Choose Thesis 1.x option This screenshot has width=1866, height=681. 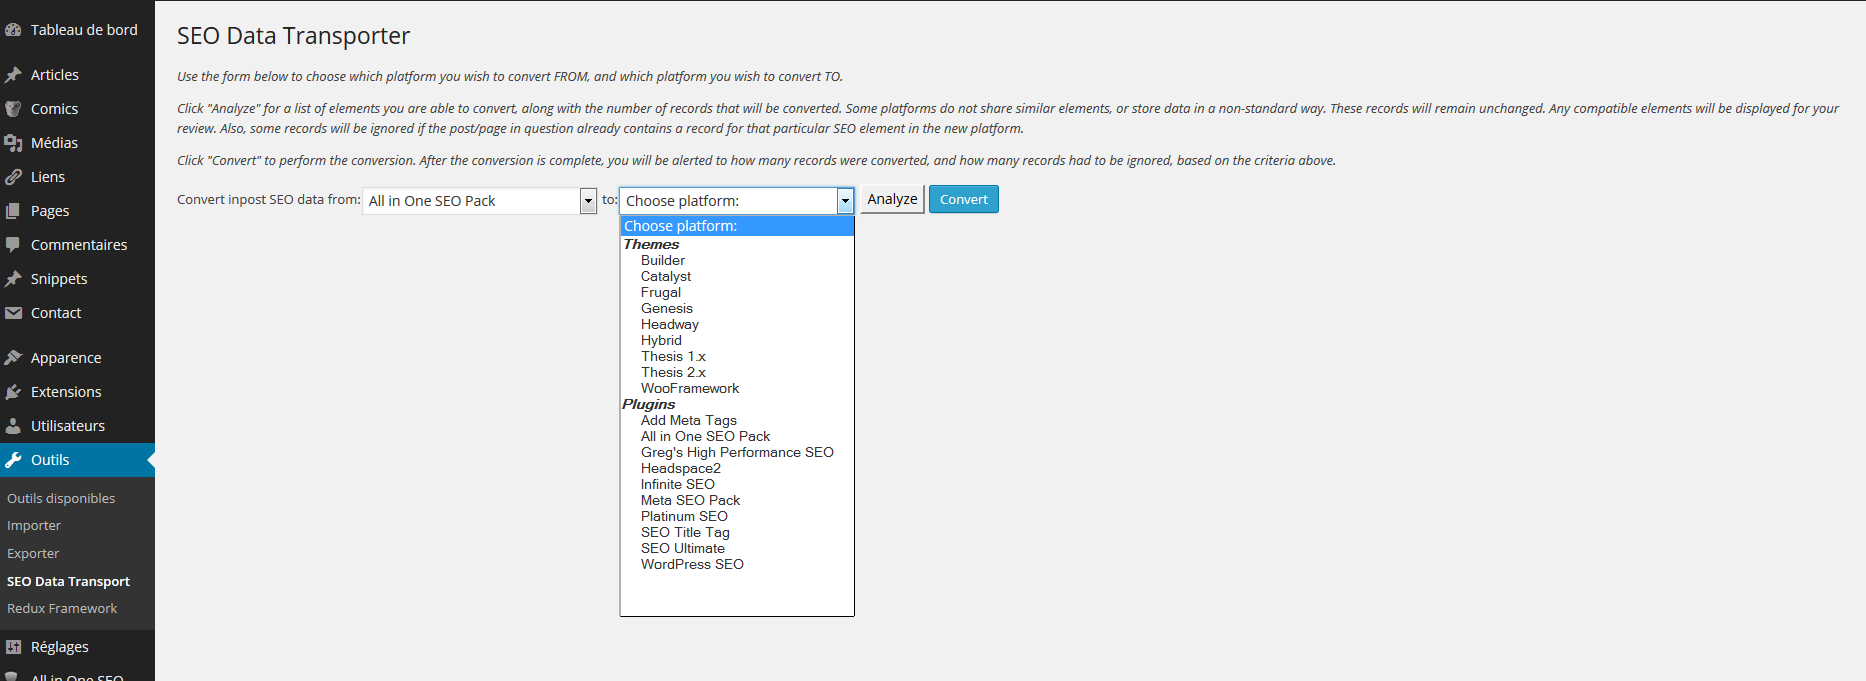coord(673,356)
